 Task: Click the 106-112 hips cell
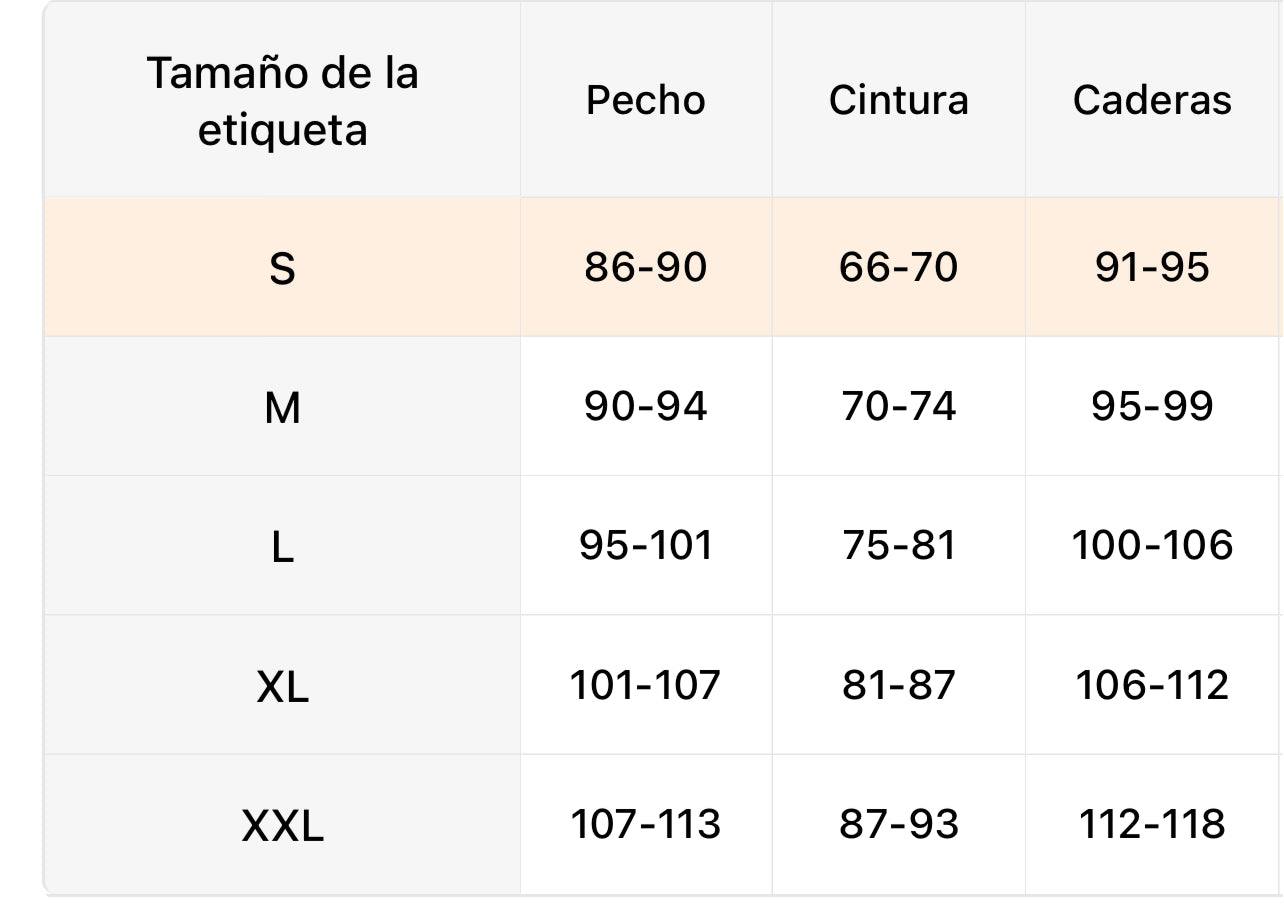(x=1152, y=685)
